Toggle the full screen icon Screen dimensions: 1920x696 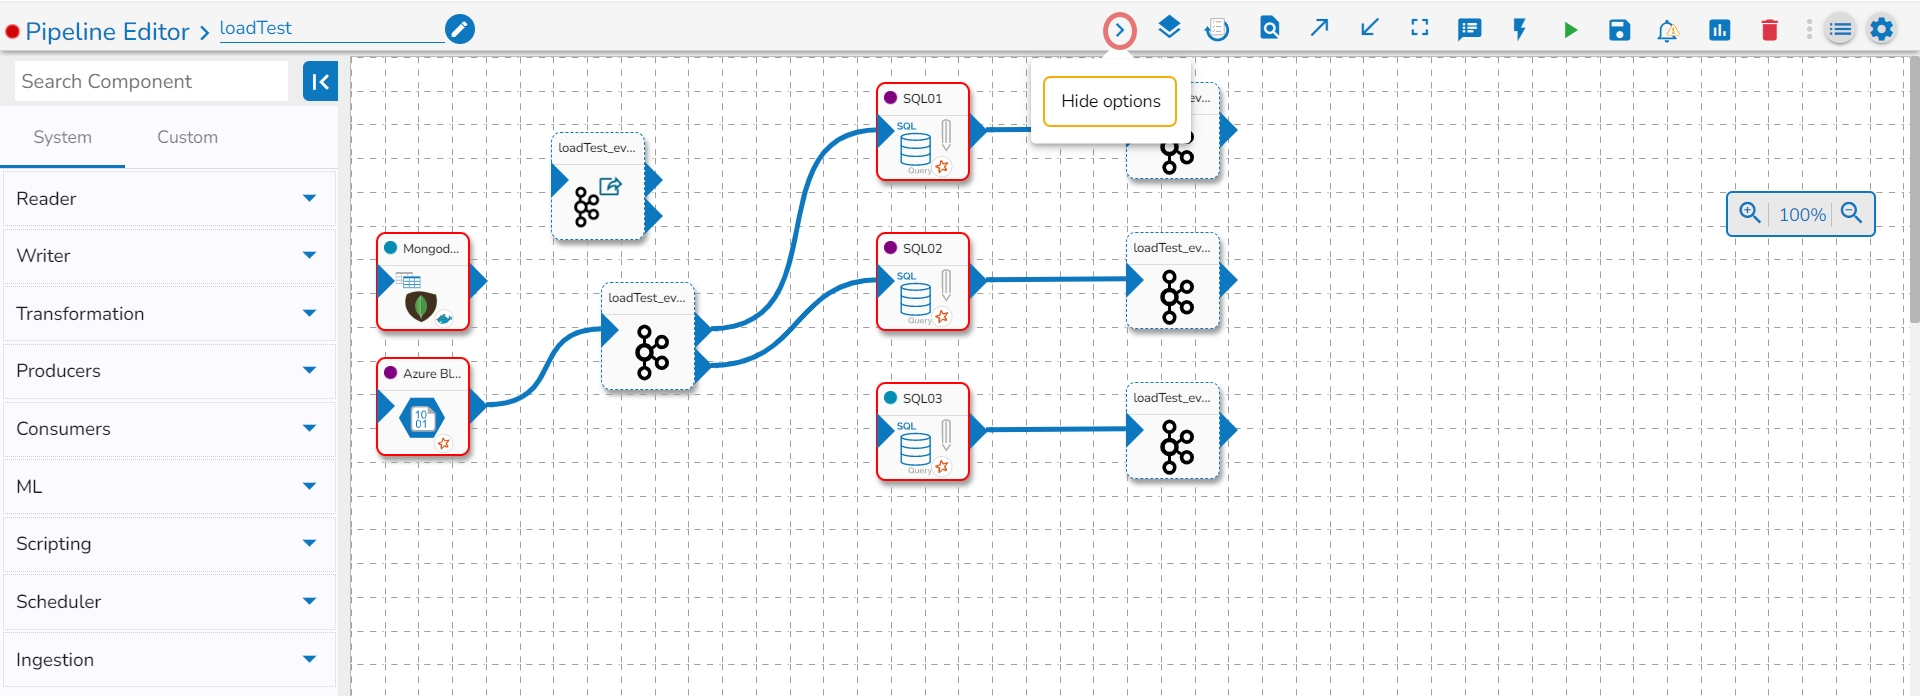tap(1420, 28)
